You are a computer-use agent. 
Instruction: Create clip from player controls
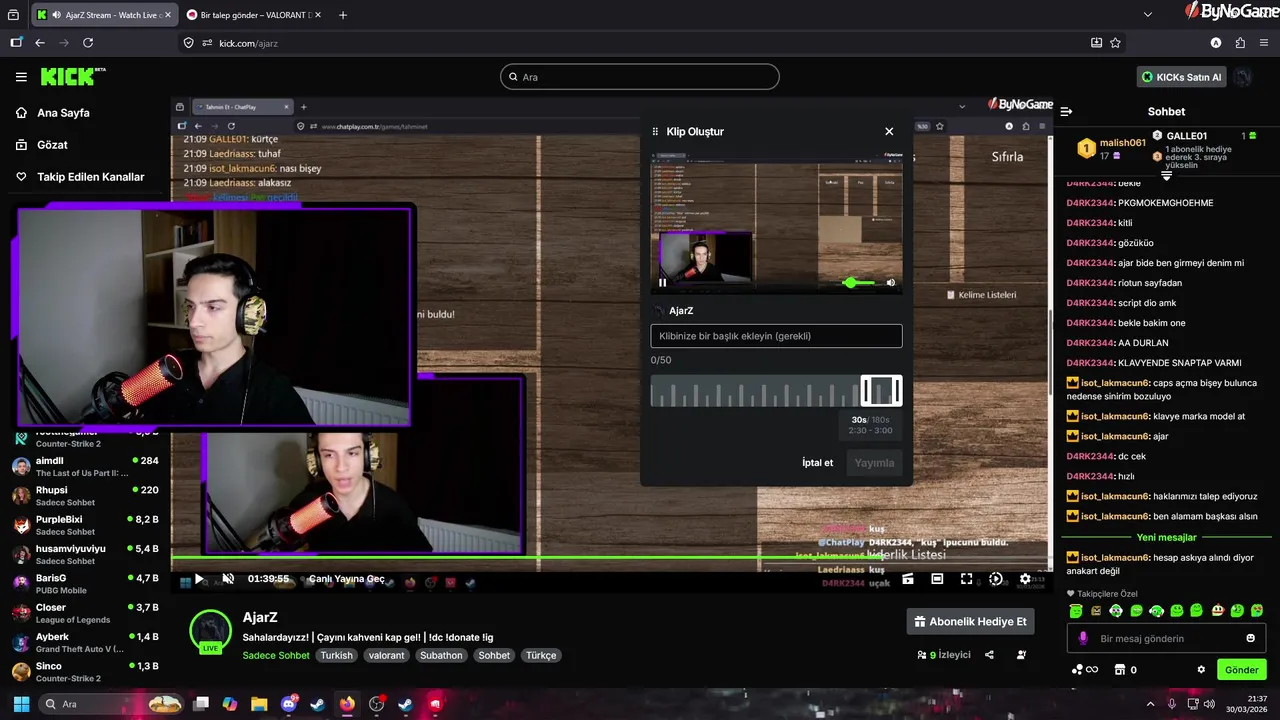[x=908, y=579]
